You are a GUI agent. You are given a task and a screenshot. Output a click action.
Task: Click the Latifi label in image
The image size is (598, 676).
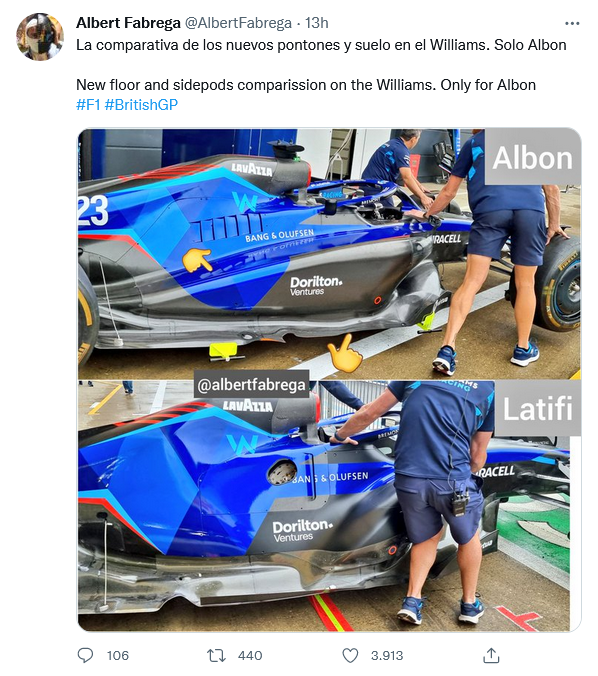pyautogui.click(x=538, y=408)
